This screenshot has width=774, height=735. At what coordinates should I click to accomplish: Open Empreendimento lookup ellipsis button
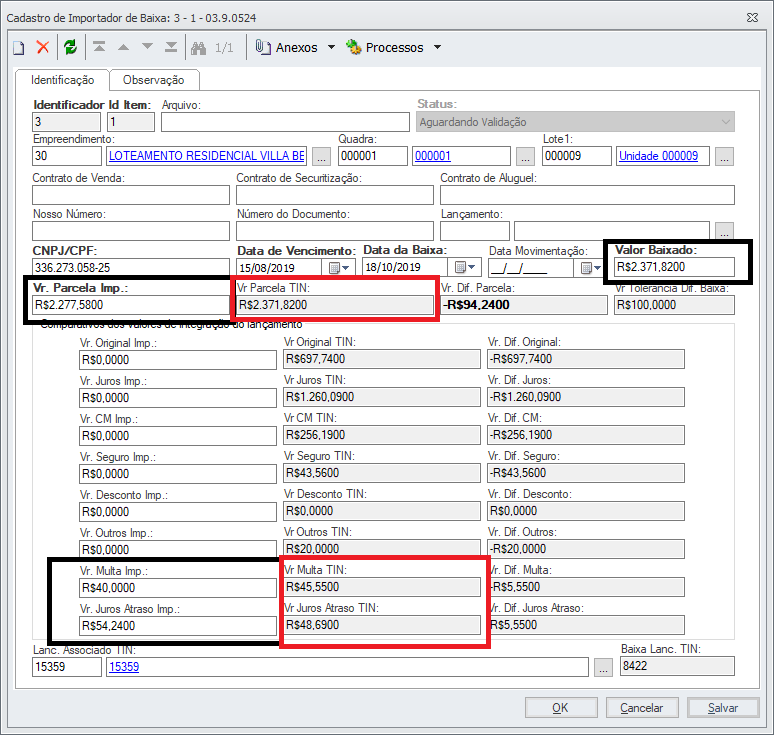pyautogui.click(x=322, y=156)
